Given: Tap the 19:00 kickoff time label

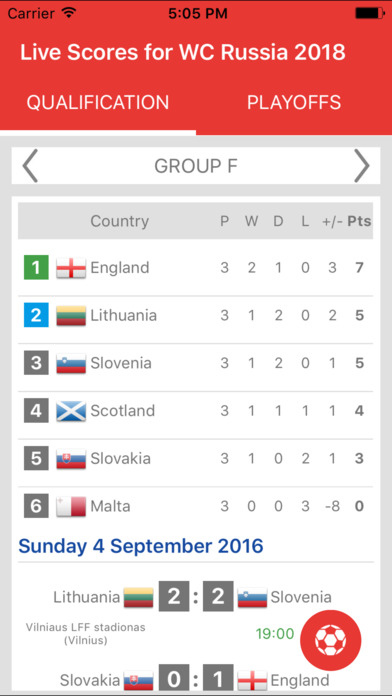Looking at the screenshot, I should click(275, 634).
